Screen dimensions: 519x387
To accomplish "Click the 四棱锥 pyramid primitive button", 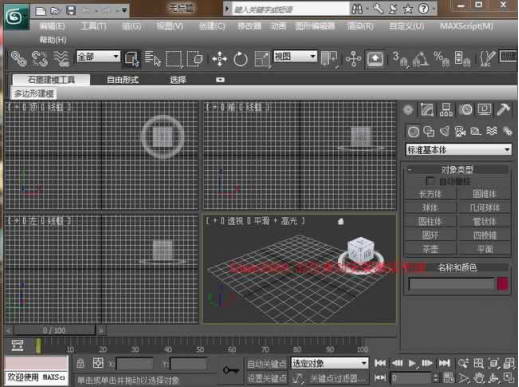I will 485,235.
